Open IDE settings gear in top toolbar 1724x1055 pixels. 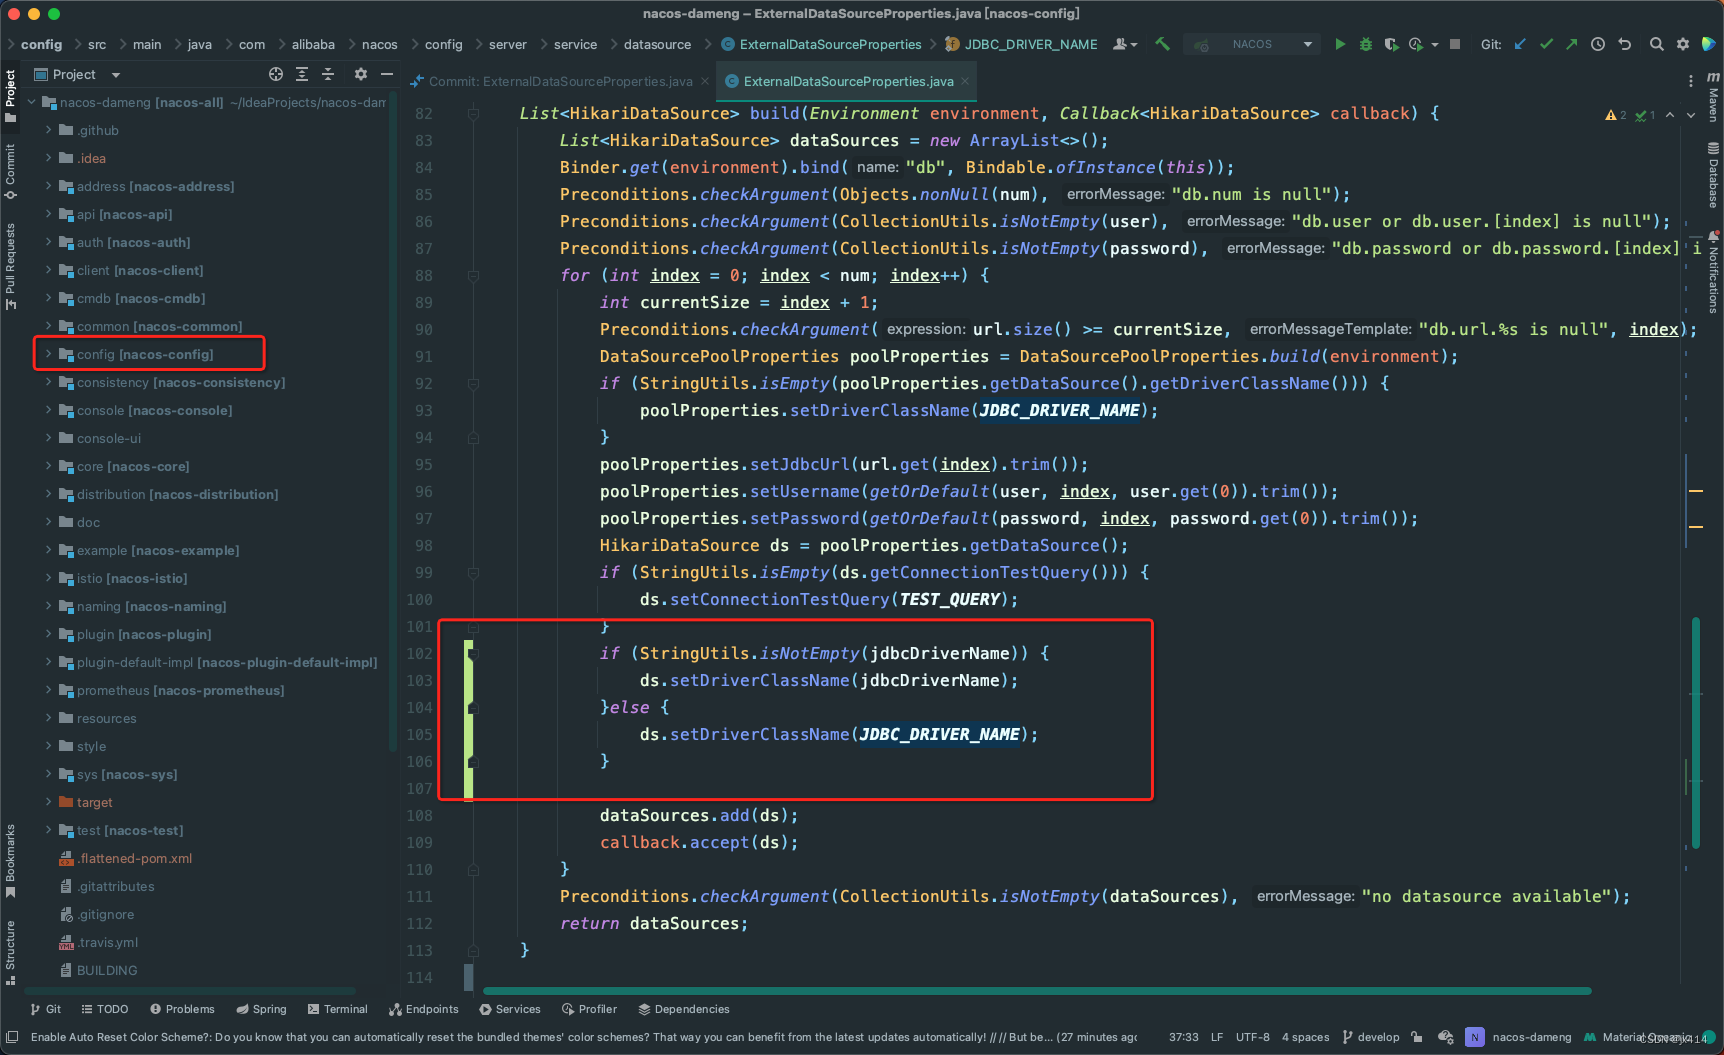(1683, 44)
